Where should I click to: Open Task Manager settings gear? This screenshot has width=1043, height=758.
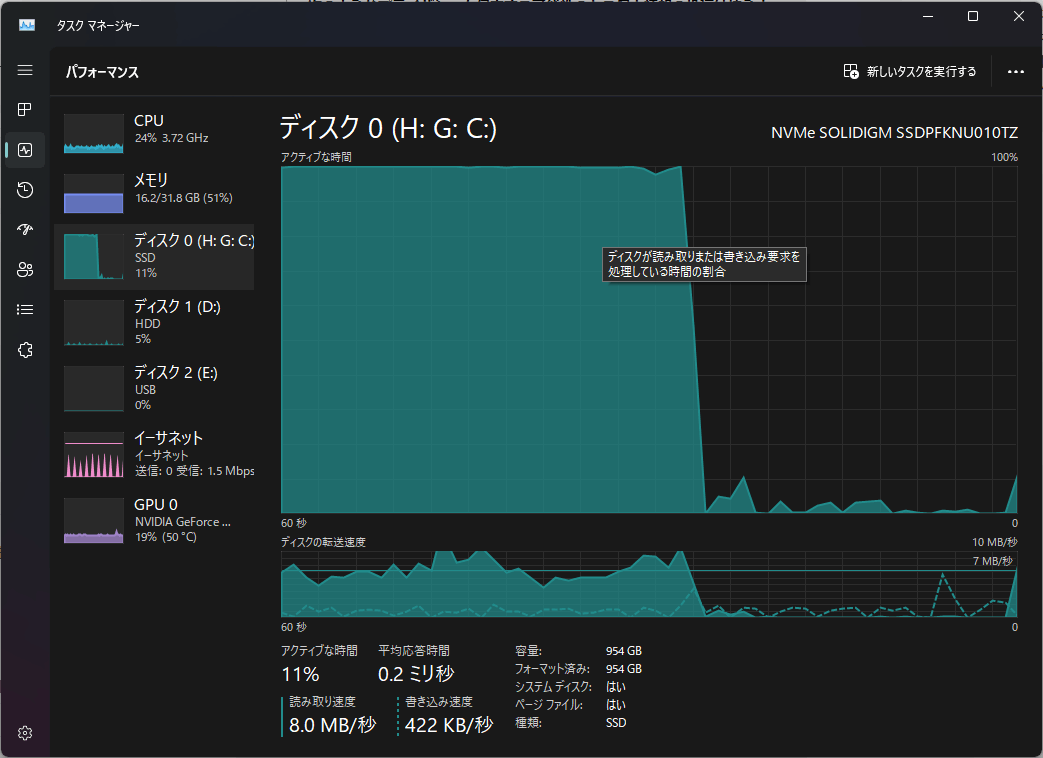[x=25, y=733]
